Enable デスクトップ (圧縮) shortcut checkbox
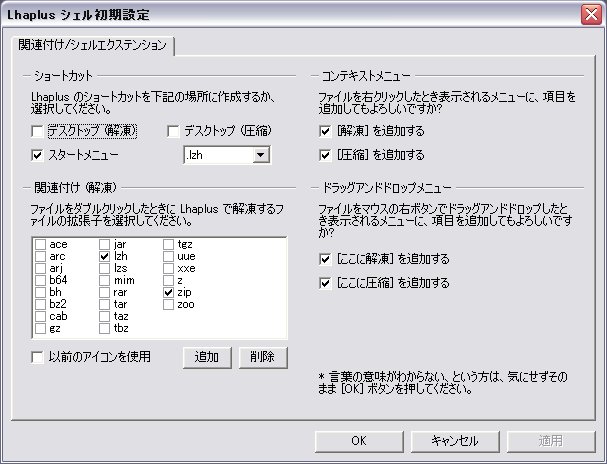The height and width of the screenshot is (464, 607). point(173,132)
